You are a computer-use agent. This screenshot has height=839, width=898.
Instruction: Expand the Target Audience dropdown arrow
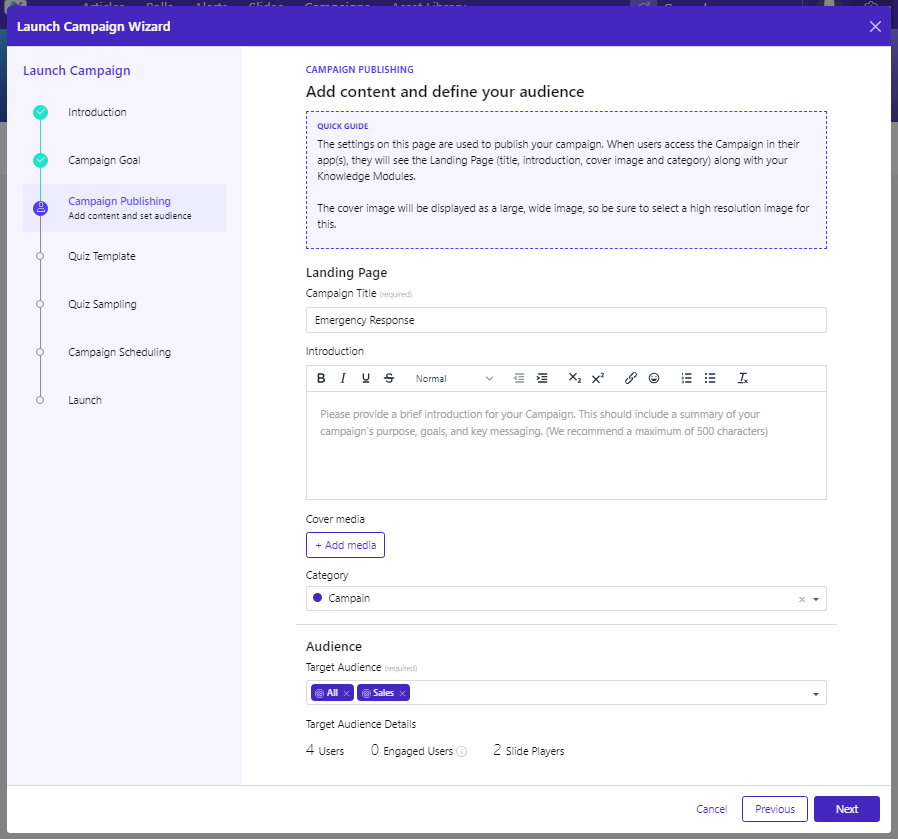(816, 694)
